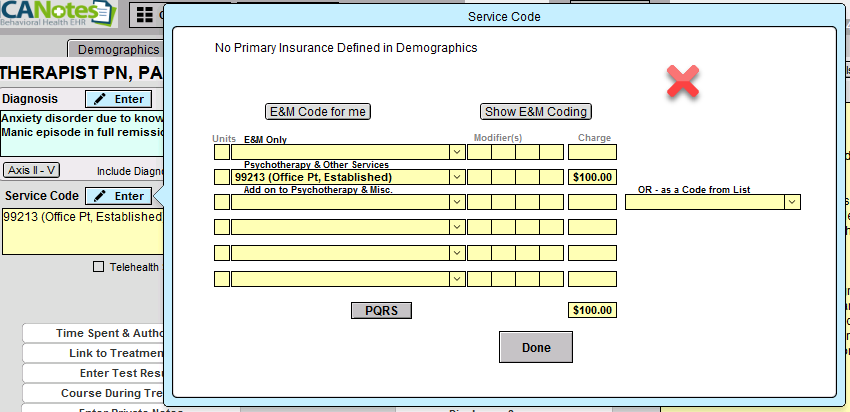The height and width of the screenshot is (412, 850).
Task: Click the $100.00 charge field on 99213 row
Action: tap(592, 177)
